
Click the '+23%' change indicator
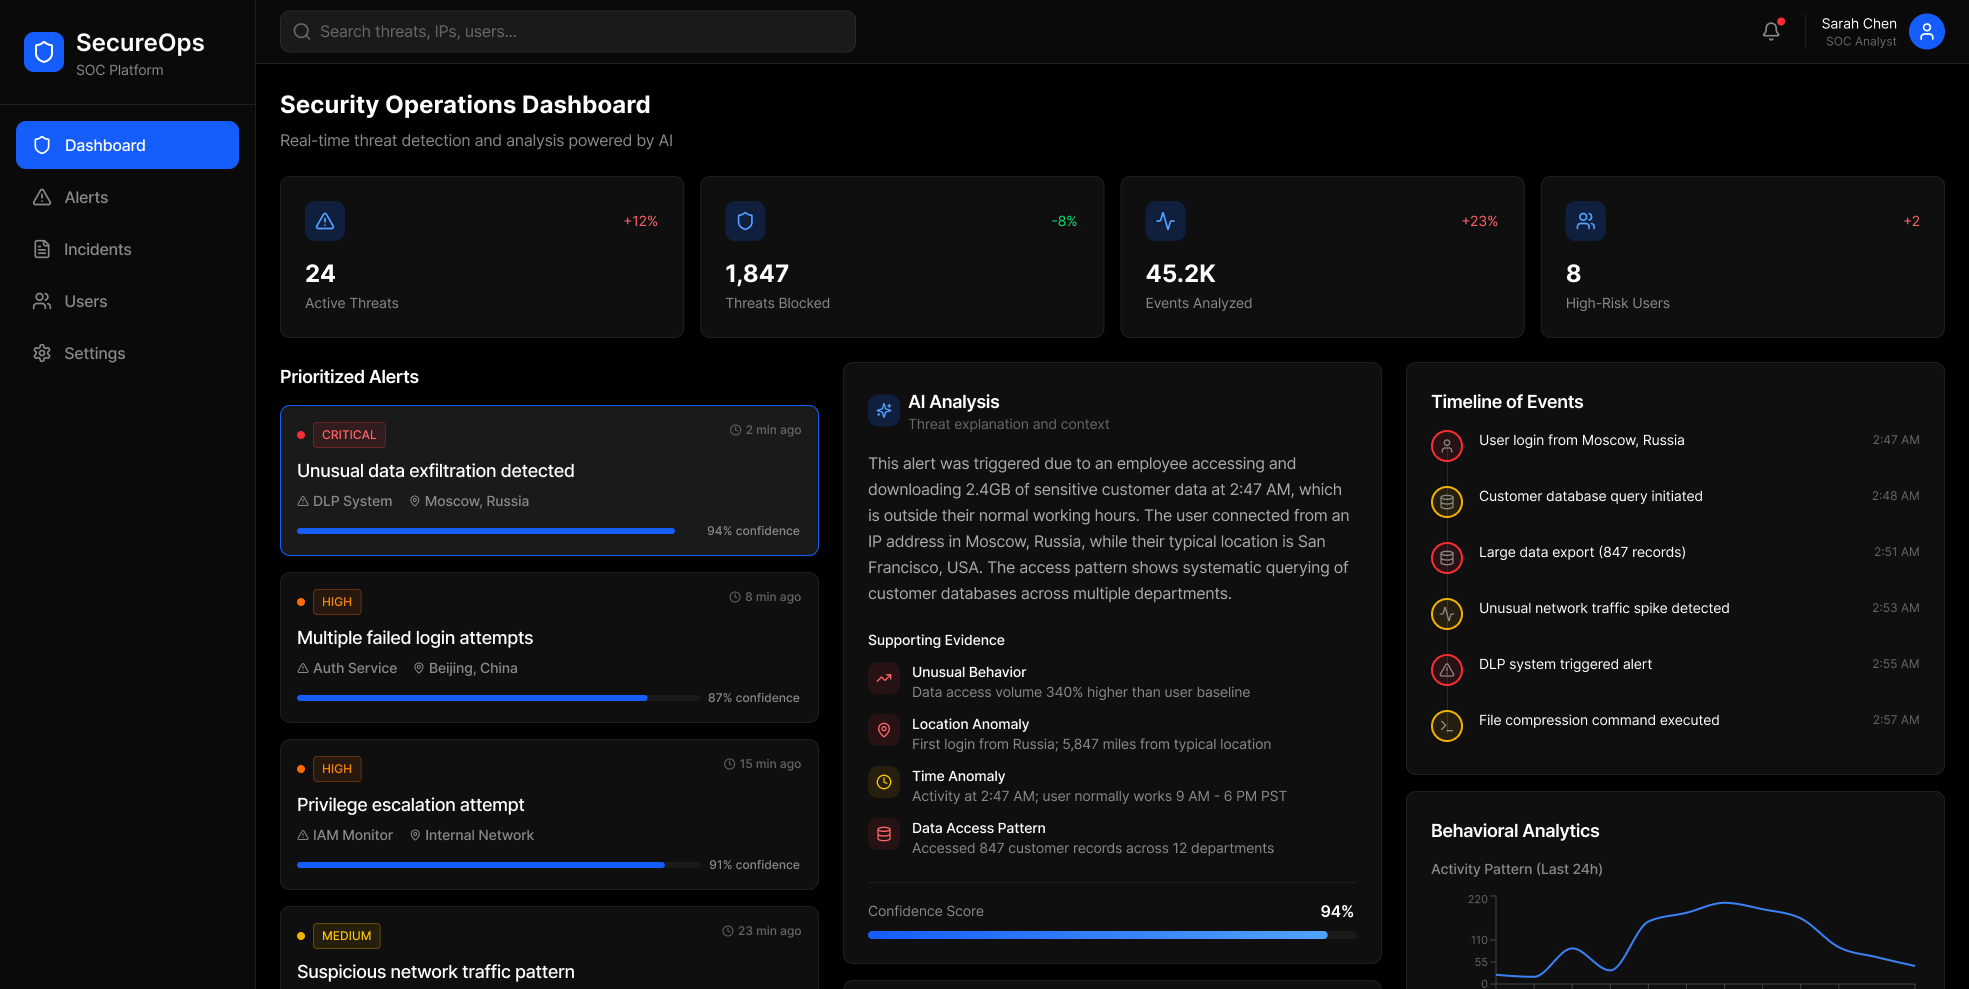[x=1479, y=221]
